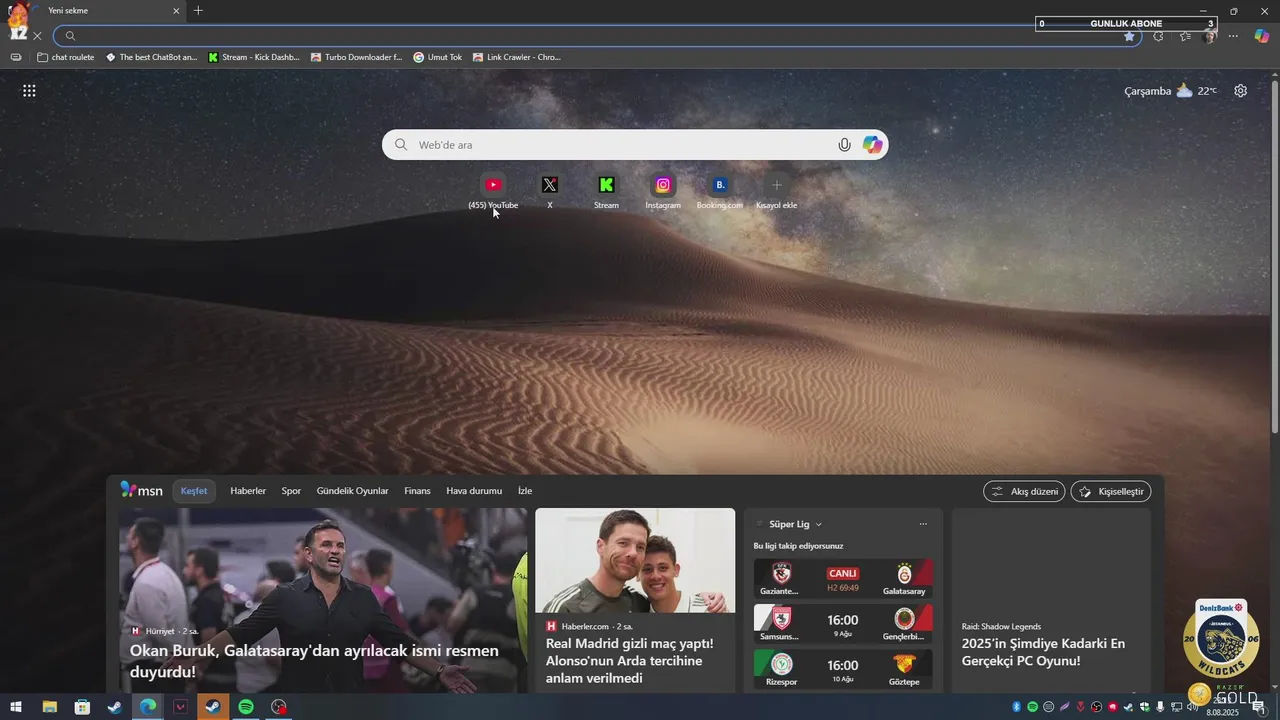
Task: Open The best ChatBot bookmark
Action: point(152,57)
